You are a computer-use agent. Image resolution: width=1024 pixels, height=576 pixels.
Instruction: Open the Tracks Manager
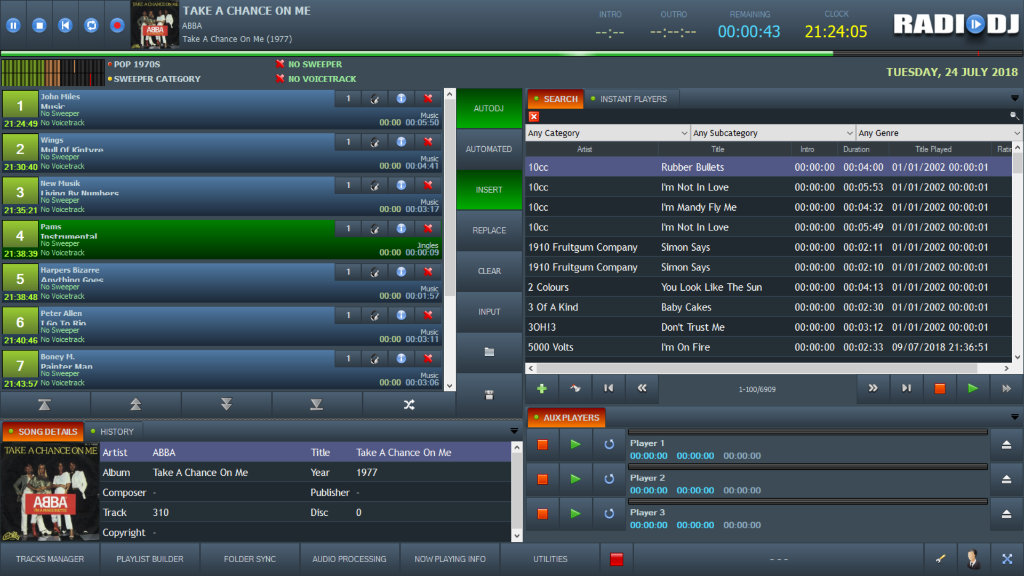pyautogui.click(x=50, y=559)
